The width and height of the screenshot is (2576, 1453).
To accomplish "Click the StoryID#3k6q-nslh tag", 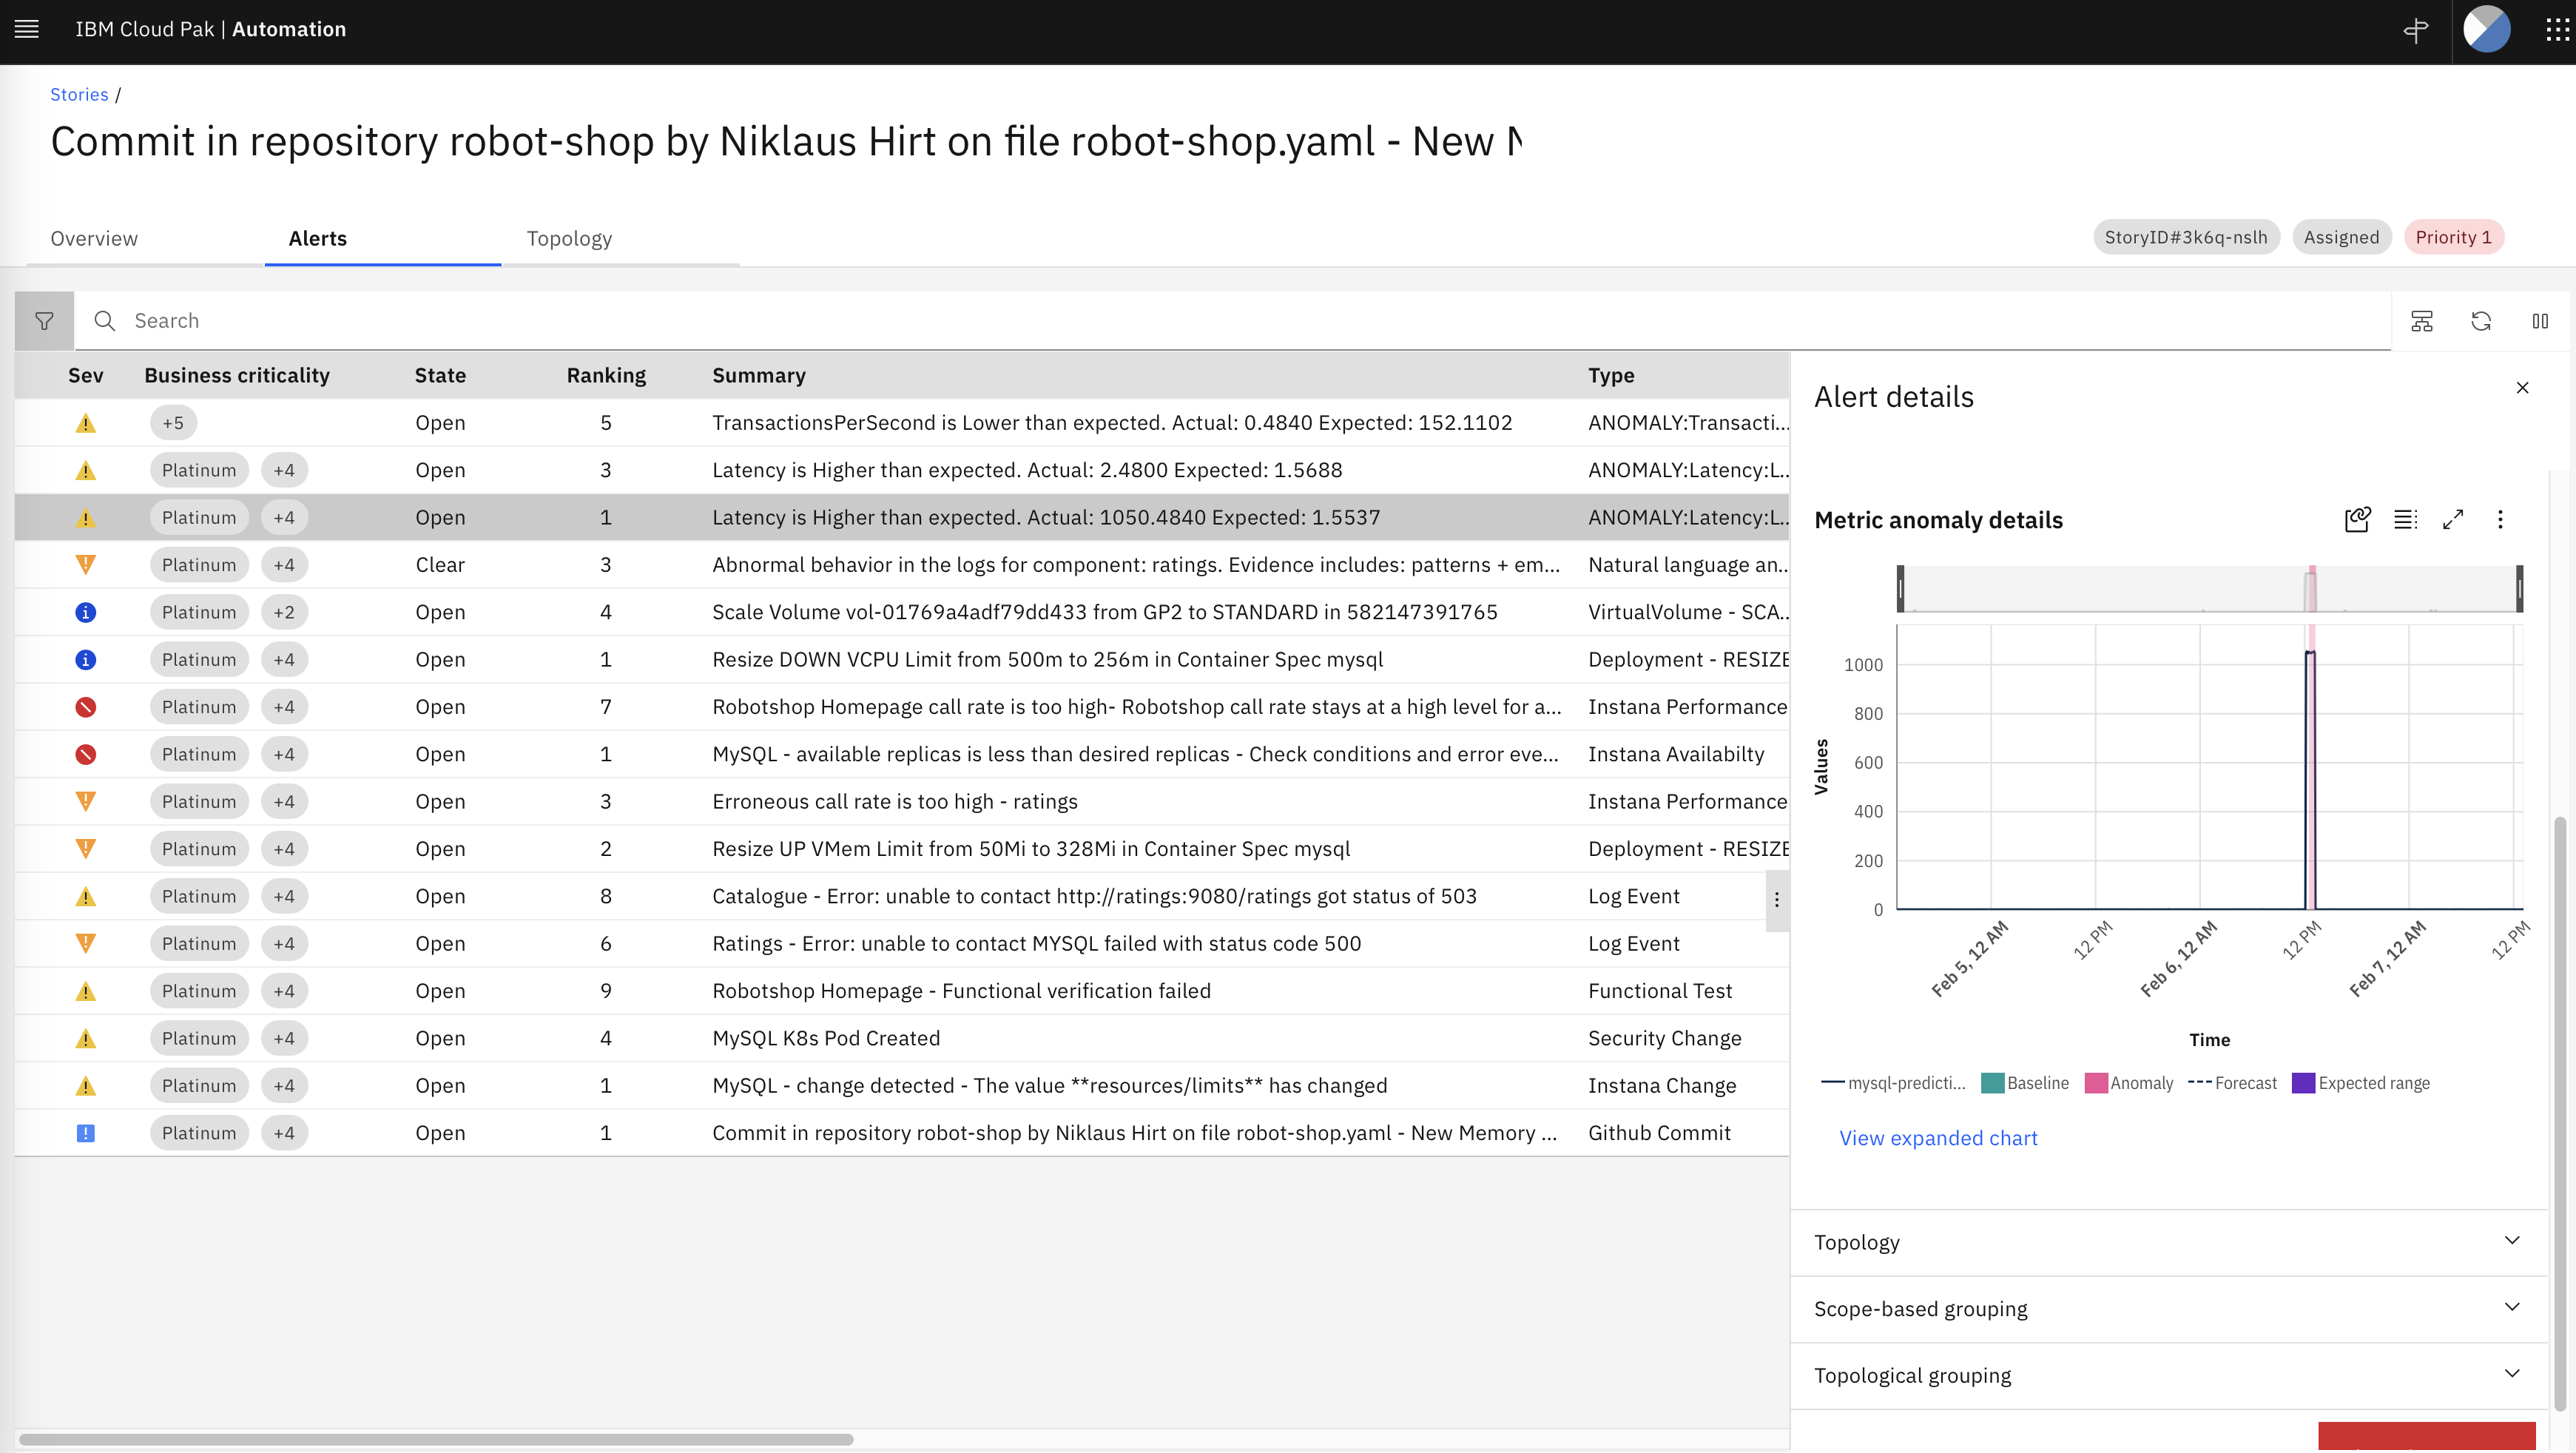I will click(2186, 237).
